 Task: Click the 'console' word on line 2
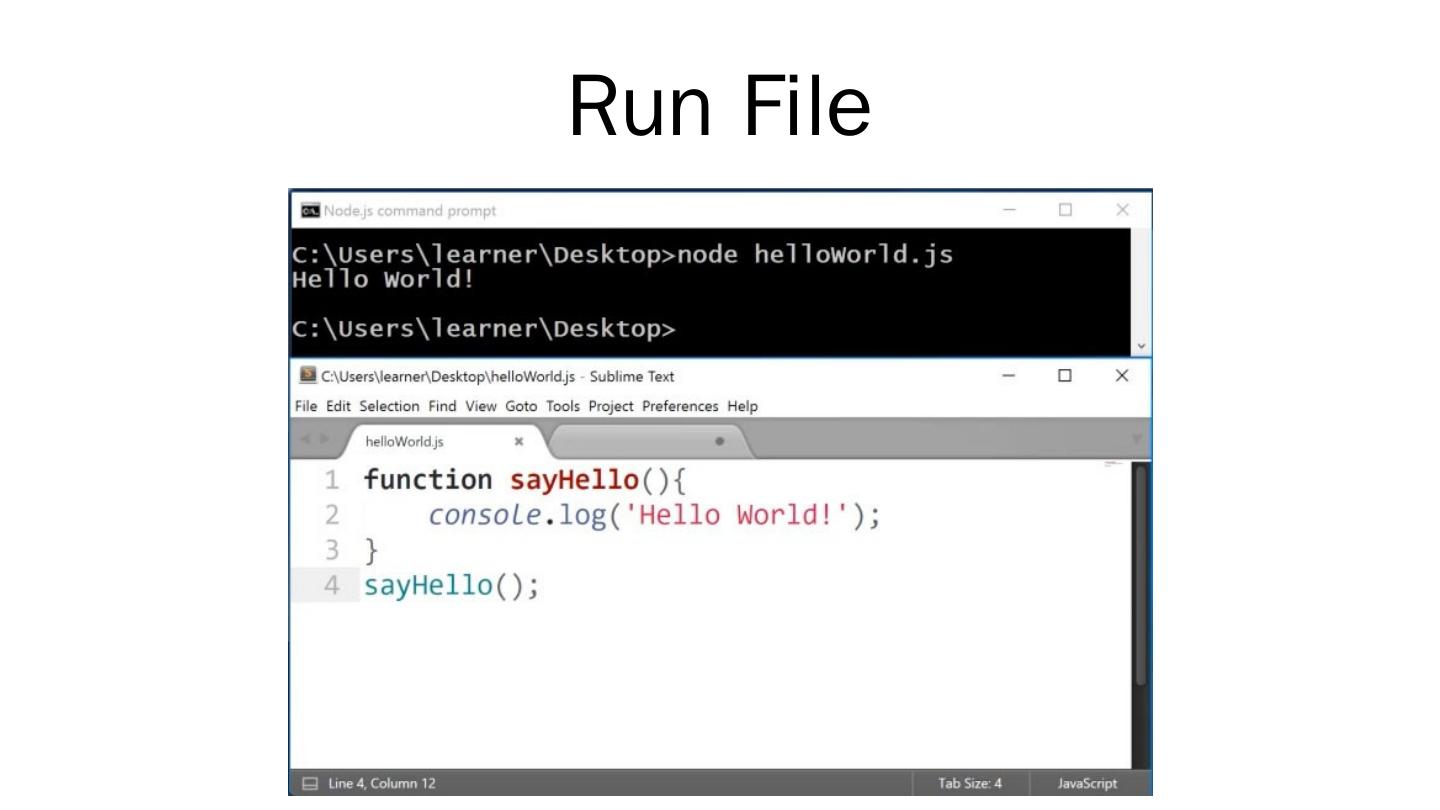pos(485,515)
